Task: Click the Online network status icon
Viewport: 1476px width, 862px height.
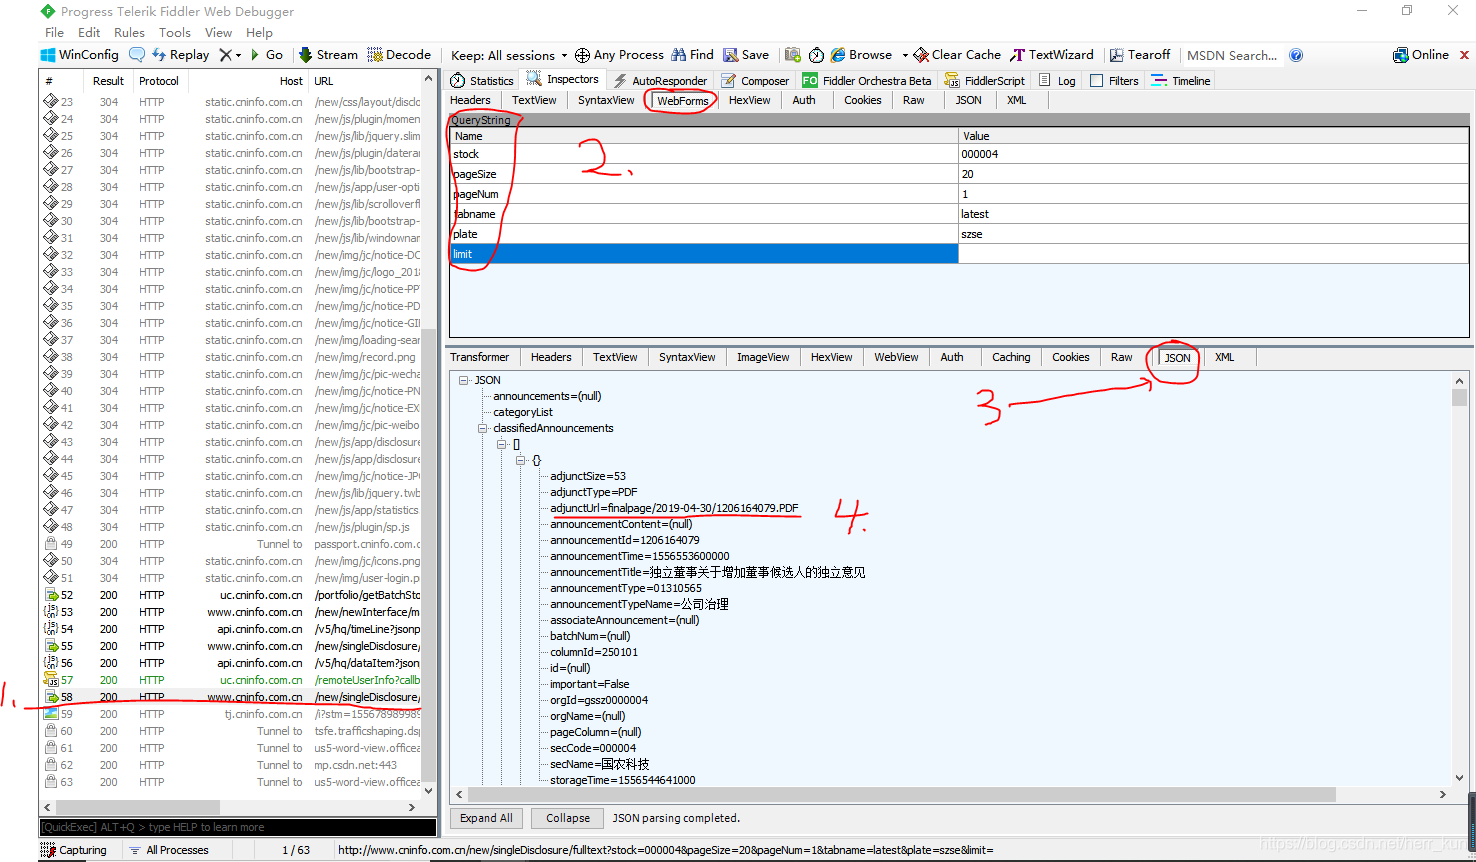Action: pos(1400,55)
